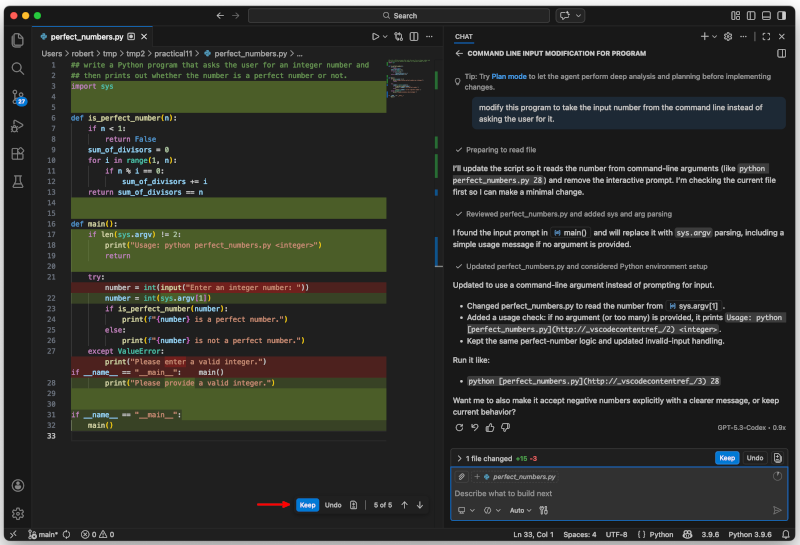This screenshot has width=800, height=545.
Task: Open the run file dropdown arrow
Action: 386,36
